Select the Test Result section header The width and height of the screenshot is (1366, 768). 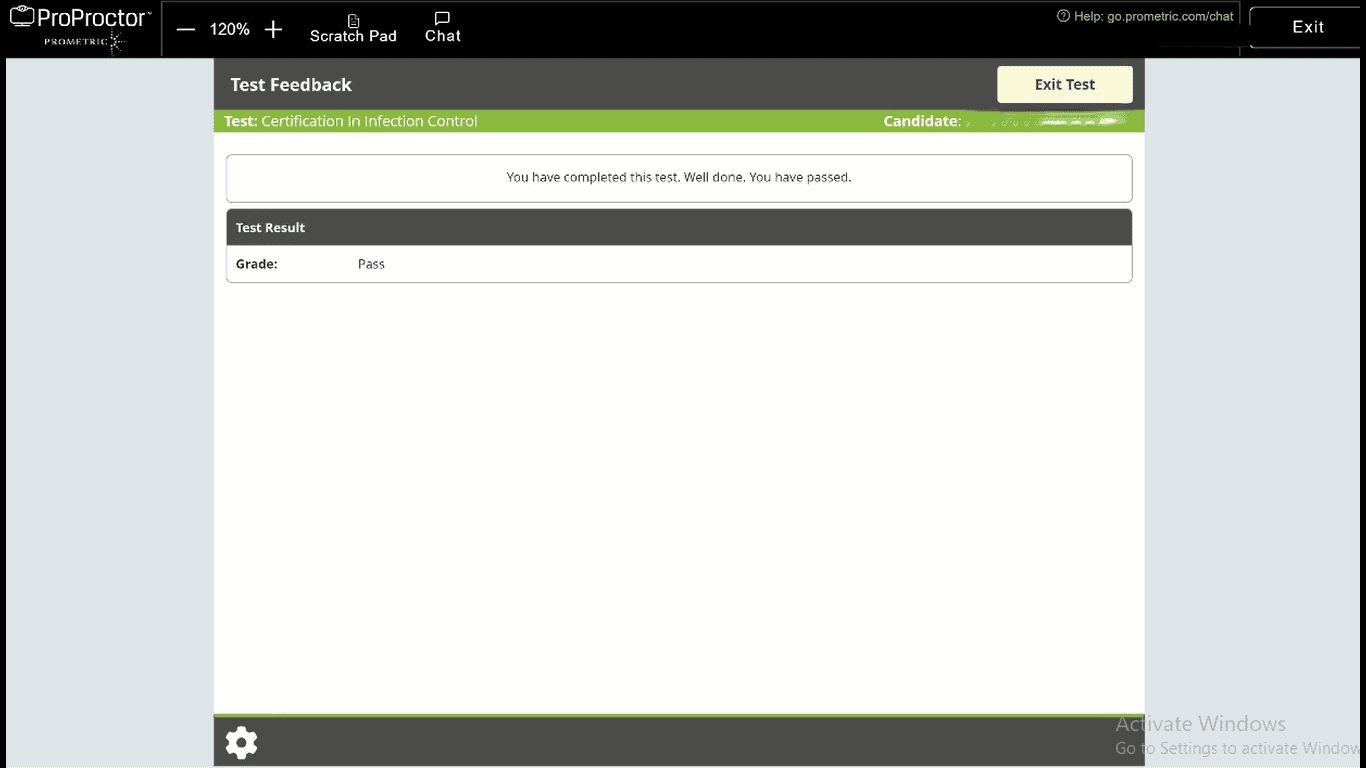point(270,228)
